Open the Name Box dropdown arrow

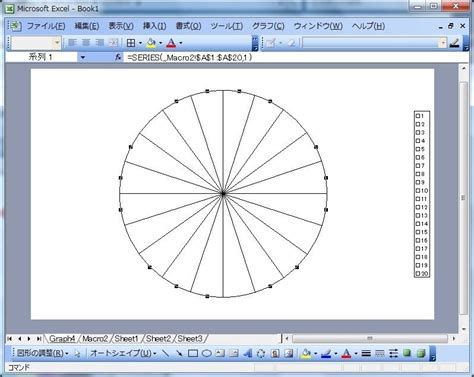pyautogui.click(x=83, y=57)
